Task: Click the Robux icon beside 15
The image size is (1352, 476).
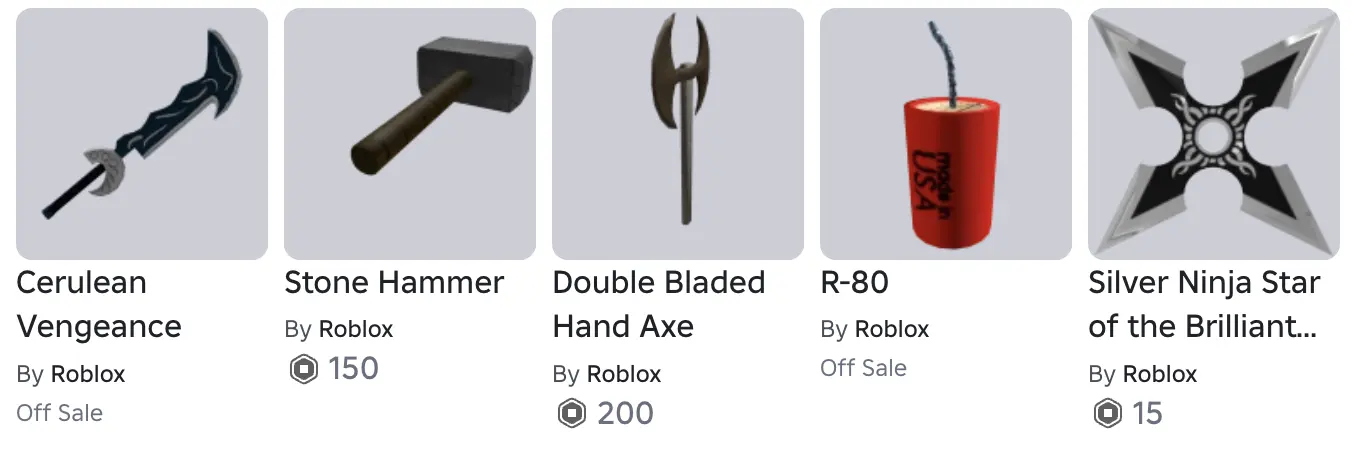Action: (1107, 413)
